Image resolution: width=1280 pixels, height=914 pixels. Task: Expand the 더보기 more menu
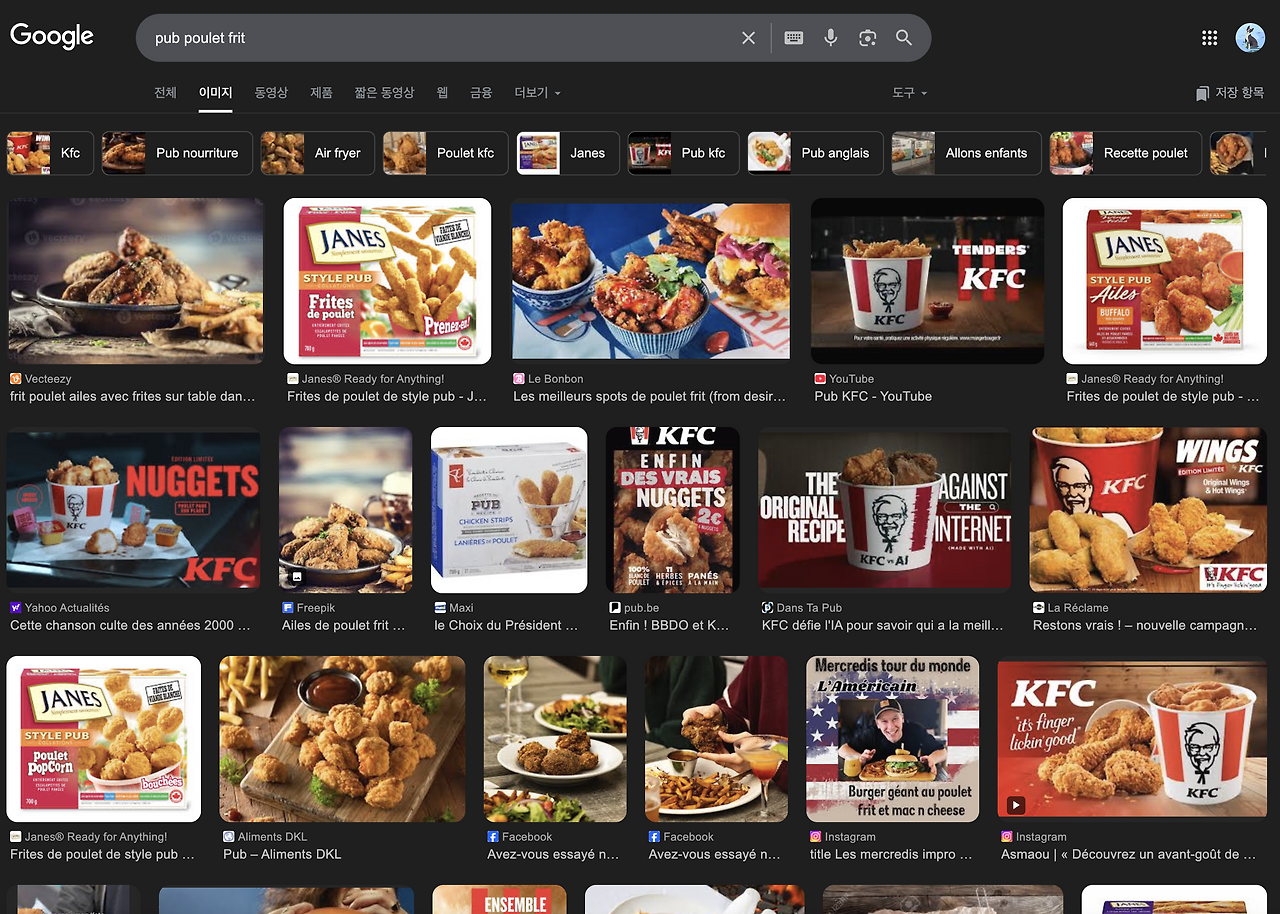[x=538, y=93]
